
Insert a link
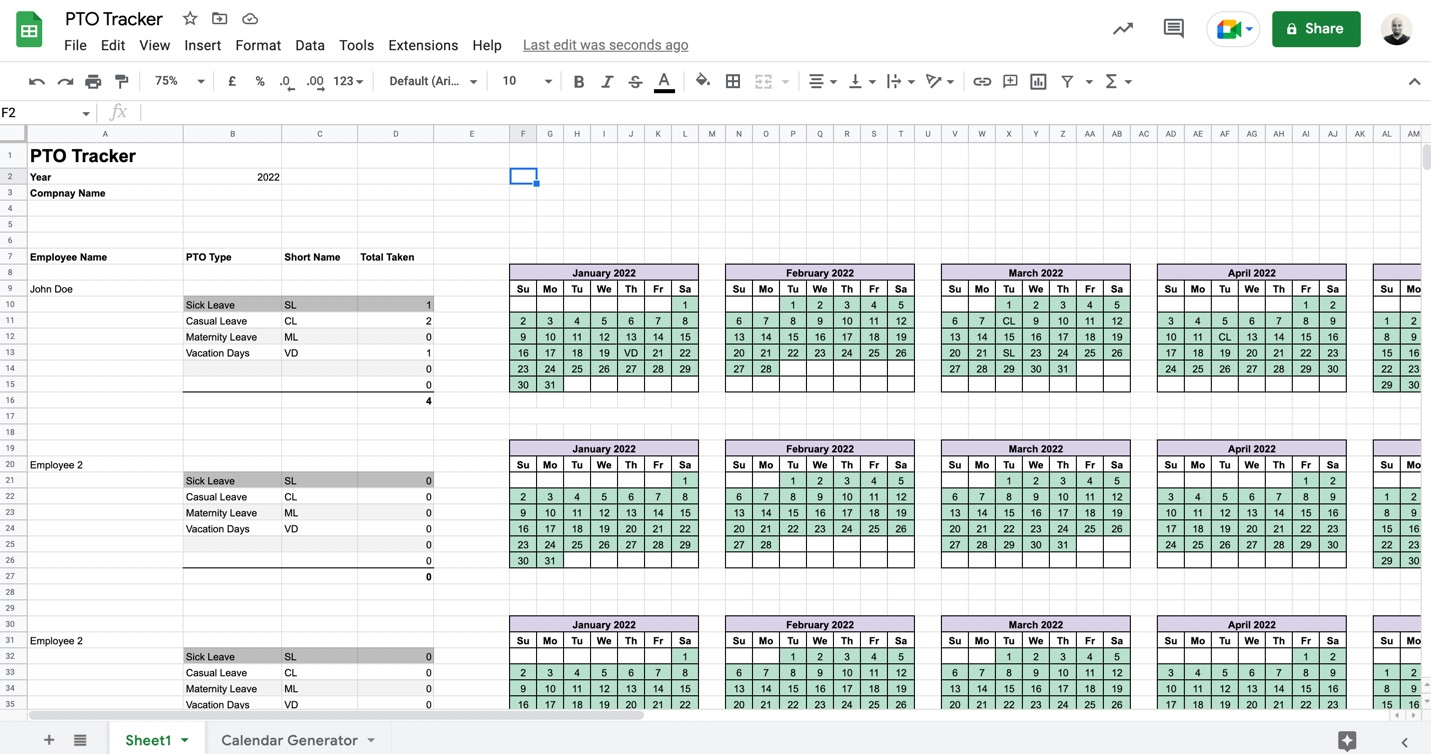pyautogui.click(x=981, y=81)
